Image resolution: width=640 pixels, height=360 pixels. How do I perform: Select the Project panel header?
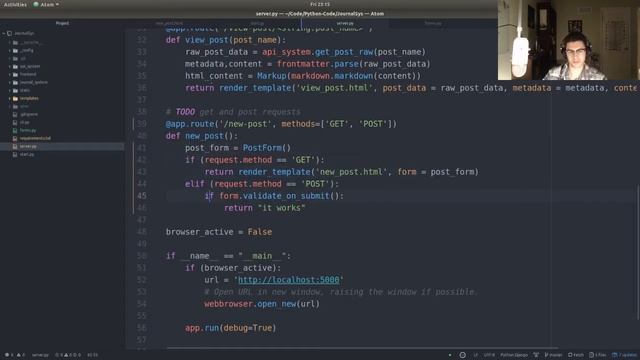click(x=62, y=23)
